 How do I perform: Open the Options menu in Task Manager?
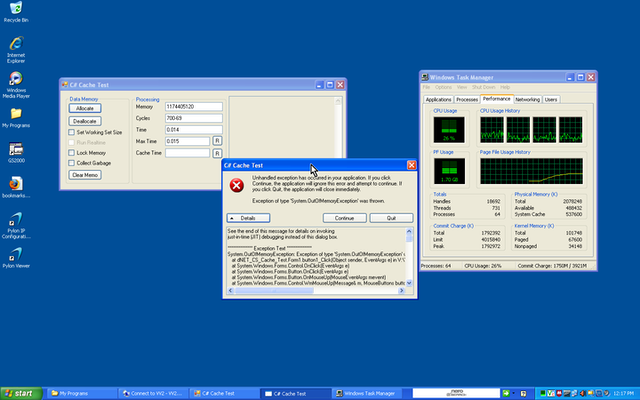click(x=443, y=87)
